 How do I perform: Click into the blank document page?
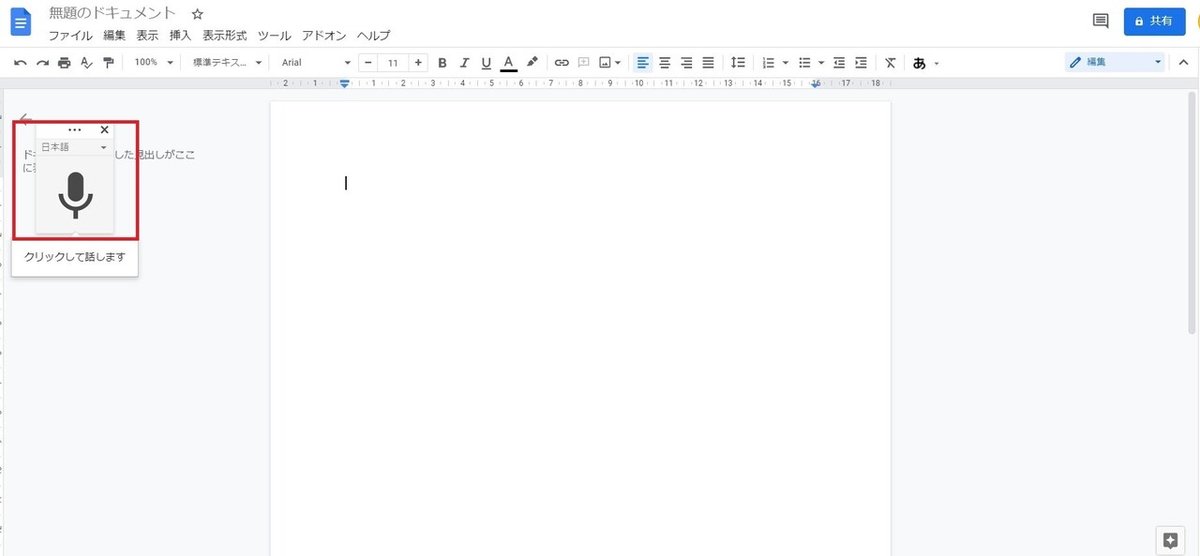pos(580,330)
